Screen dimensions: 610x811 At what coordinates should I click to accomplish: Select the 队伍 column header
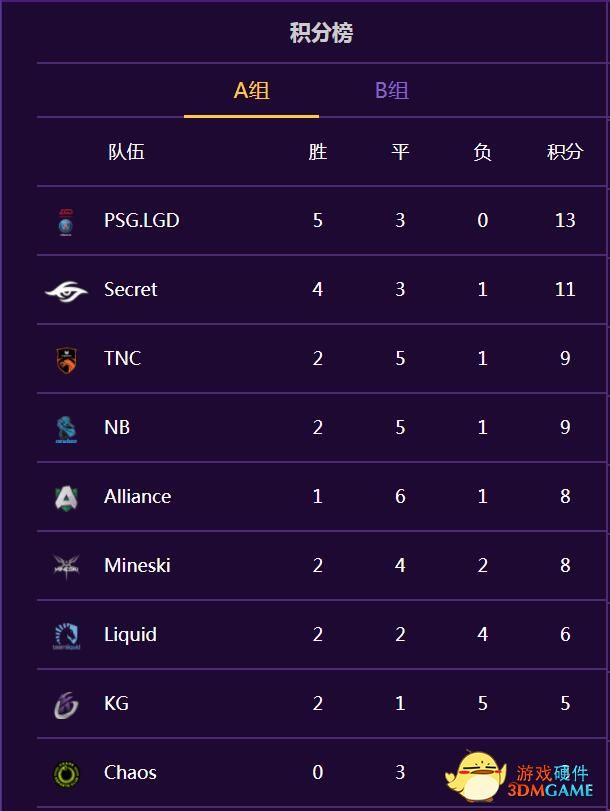pyautogui.click(x=126, y=152)
